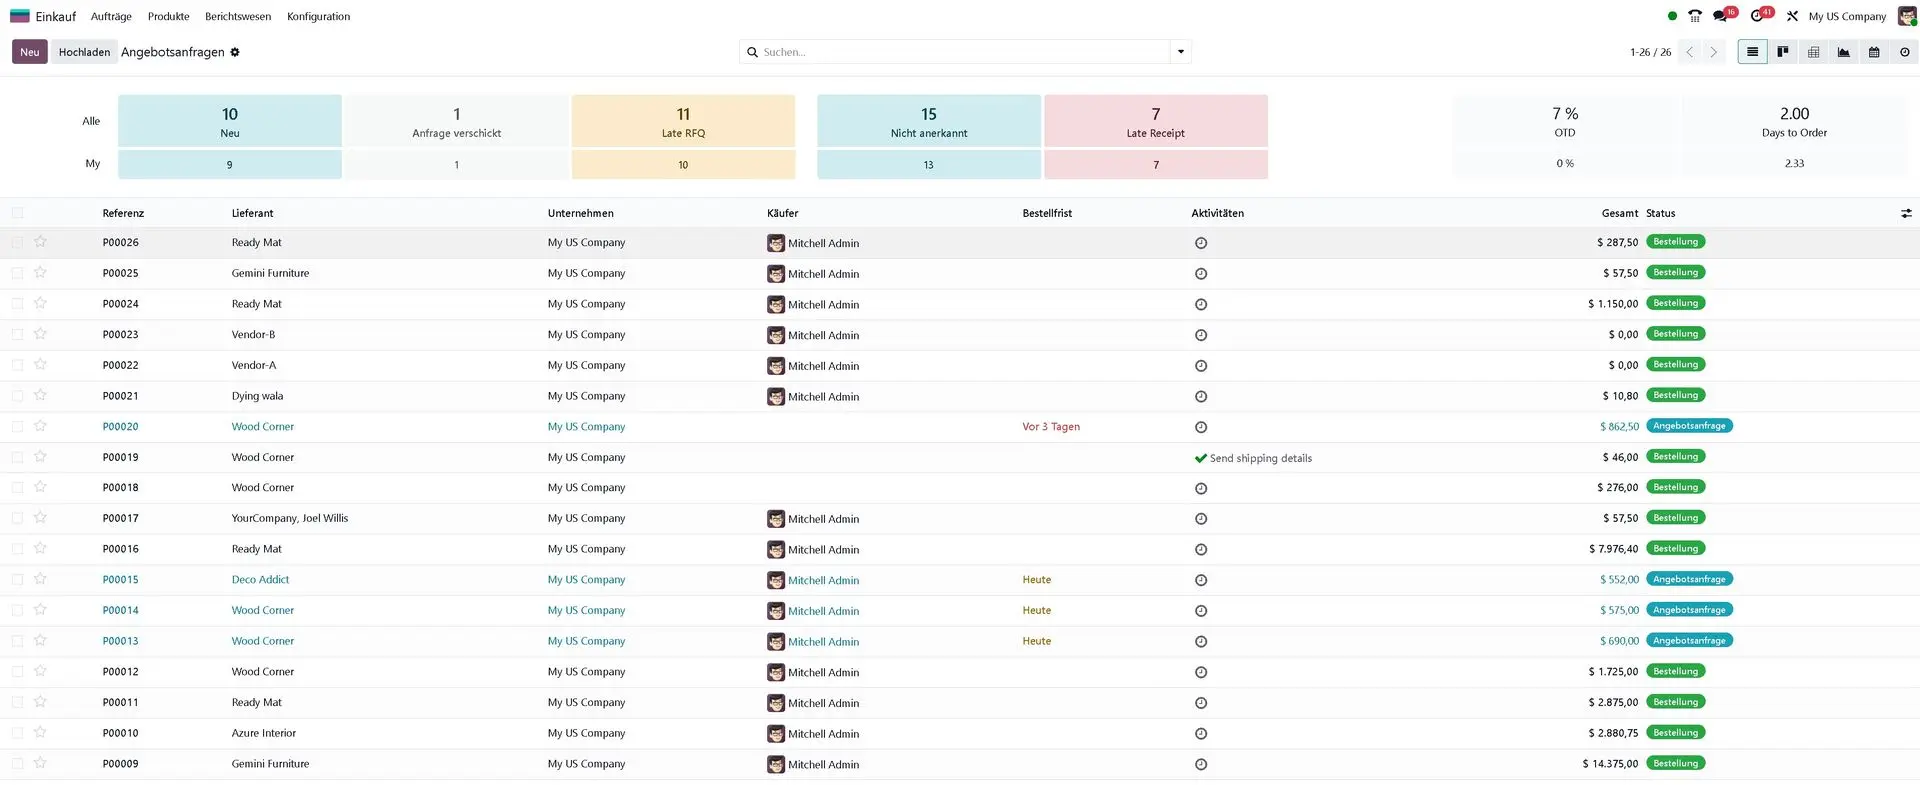
Task: Click the Hochladen button
Action: pyautogui.click(x=84, y=52)
